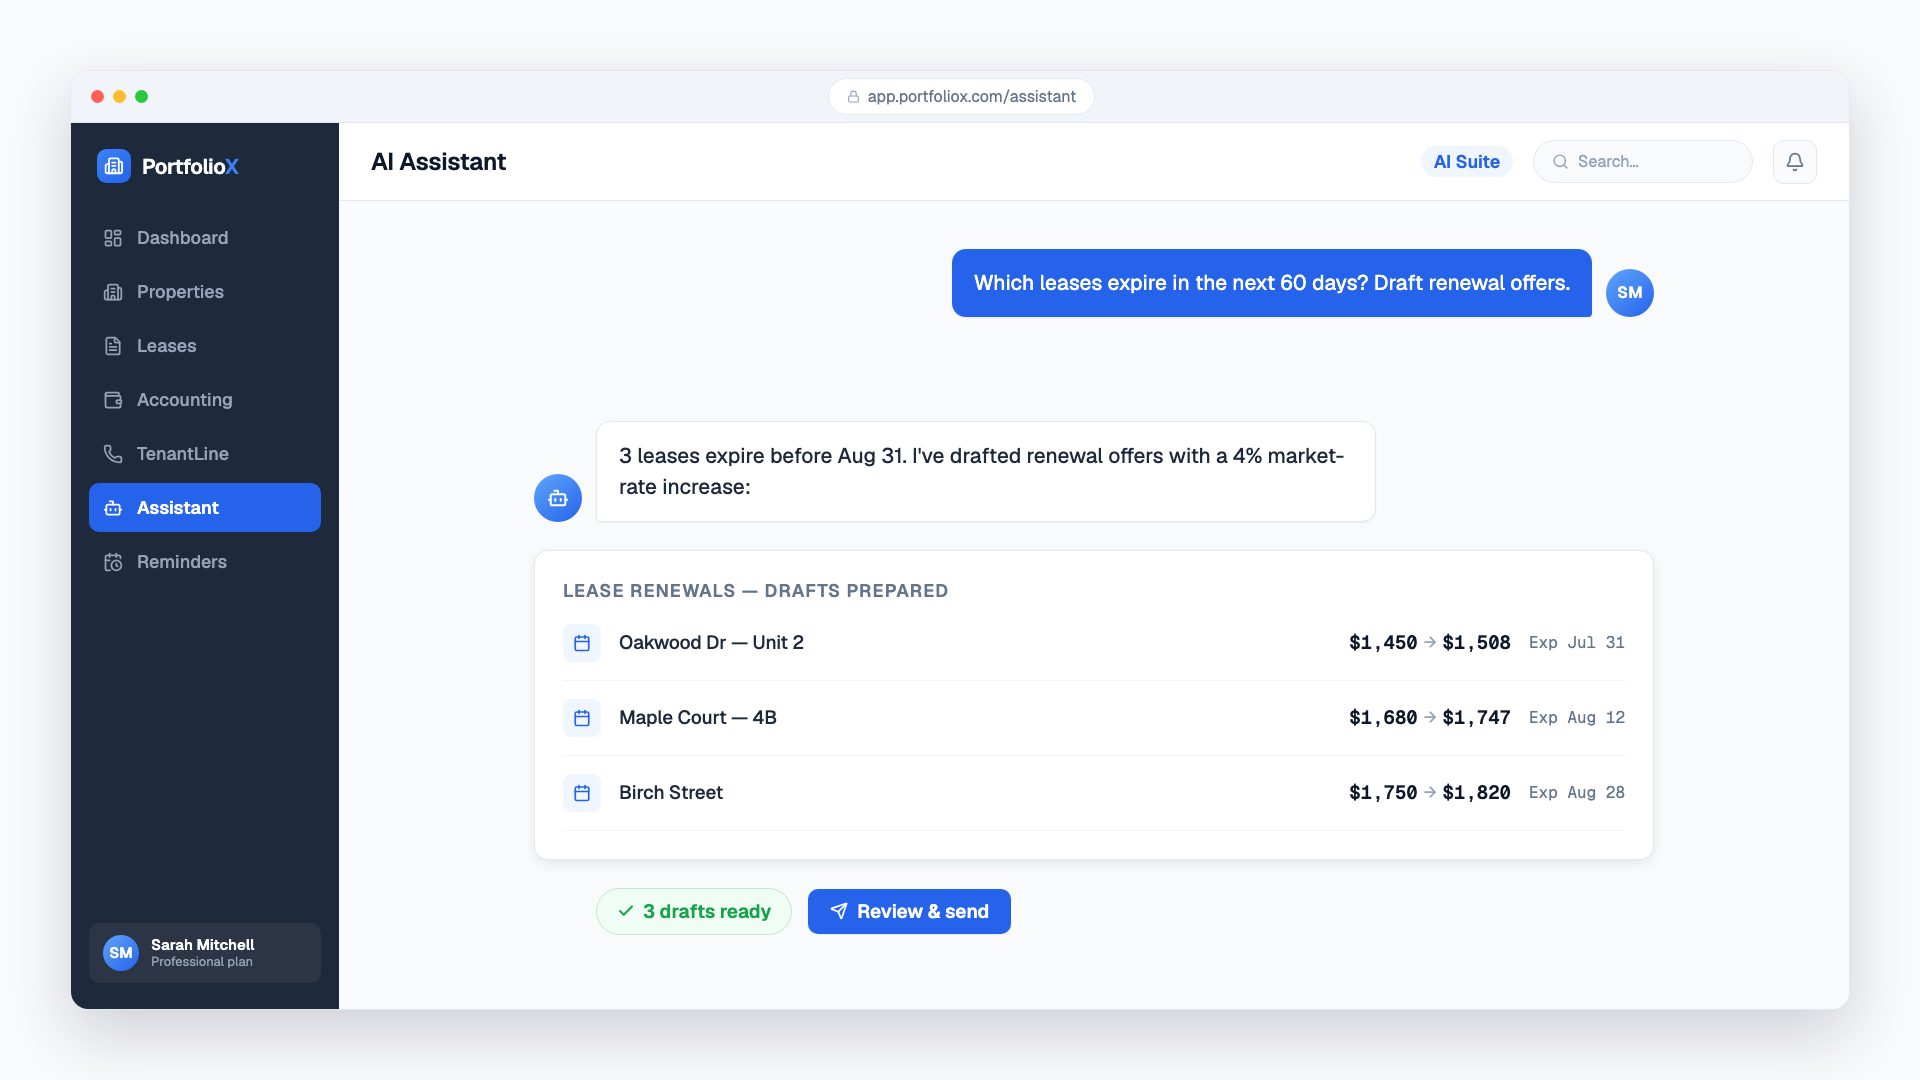The height and width of the screenshot is (1080, 1920).
Task: Select the Birch Street row
Action: click(1094, 793)
